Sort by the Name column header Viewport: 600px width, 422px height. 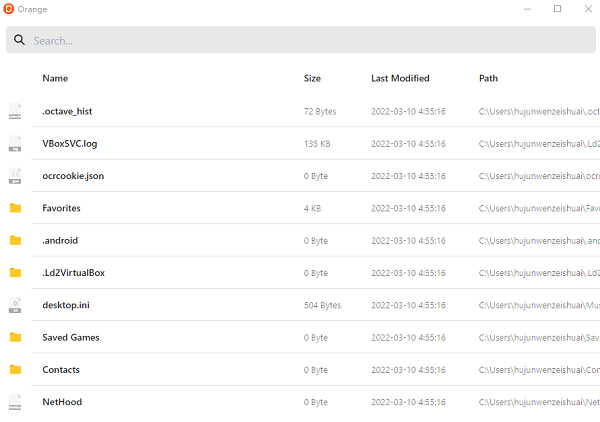click(x=55, y=78)
